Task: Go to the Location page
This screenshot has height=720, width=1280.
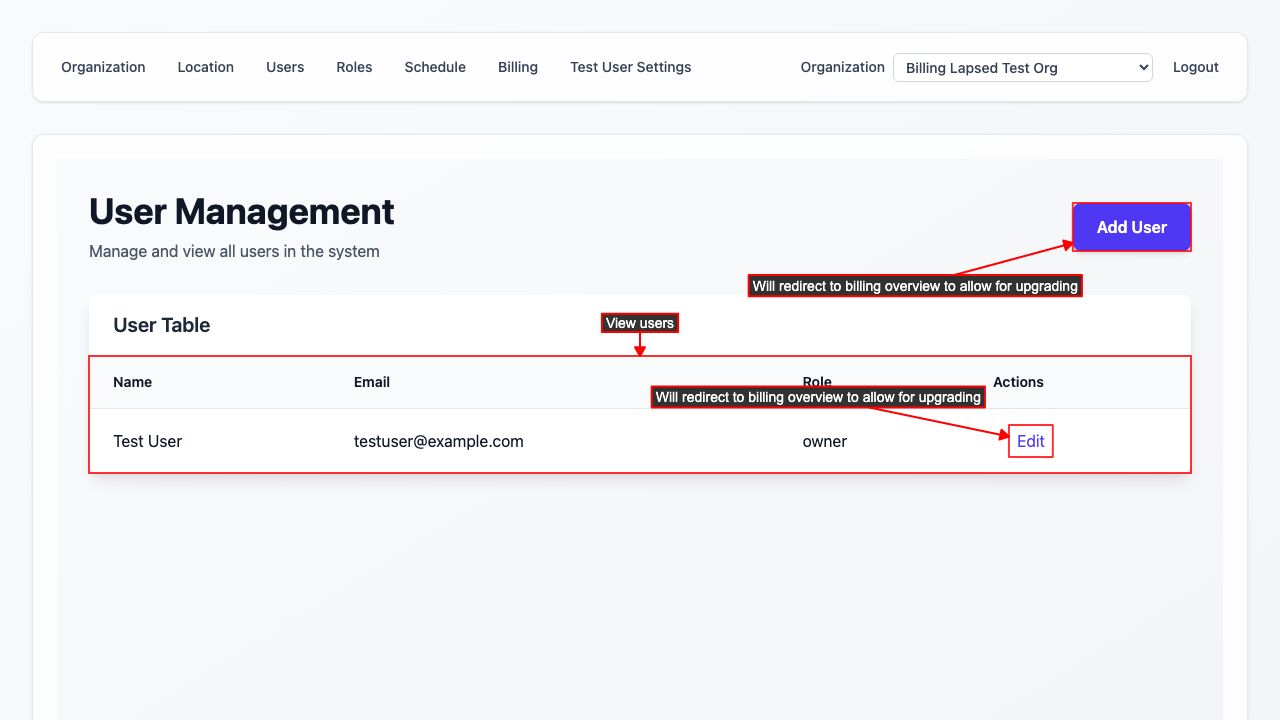Action: pyautogui.click(x=205, y=67)
